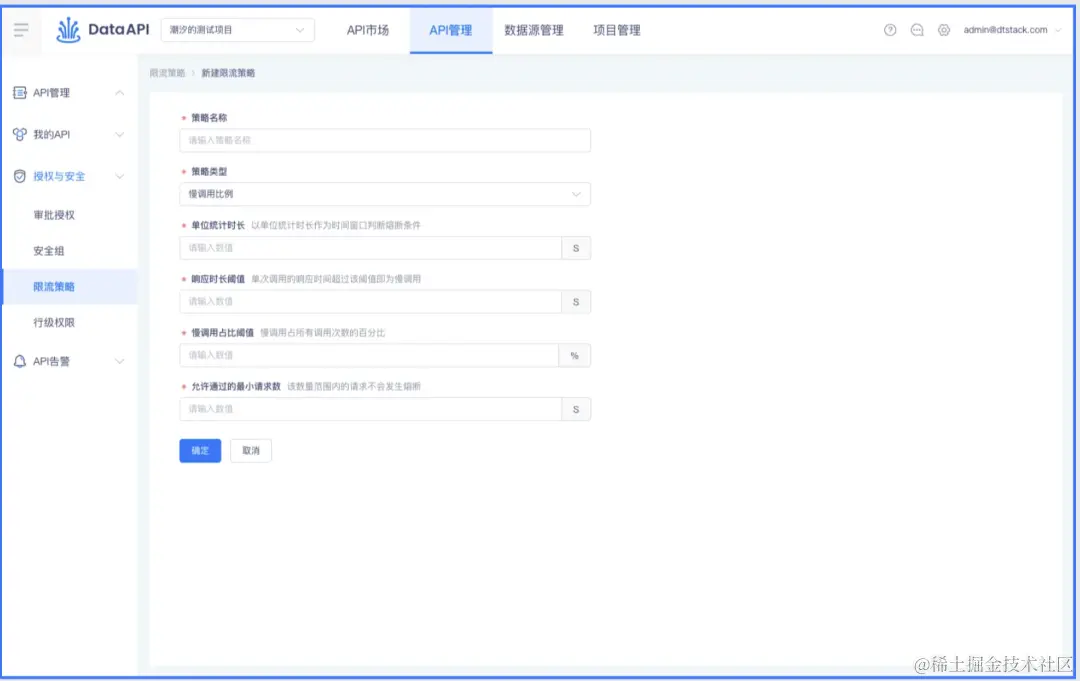Click the DataAPI logo icon
1080x681 pixels.
click(68, 29)
